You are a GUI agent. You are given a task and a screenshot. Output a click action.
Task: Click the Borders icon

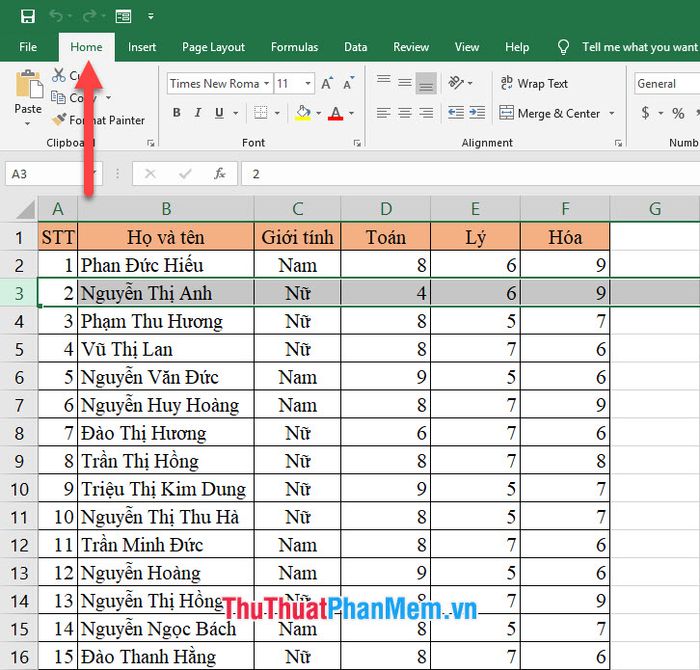point(261,113)
